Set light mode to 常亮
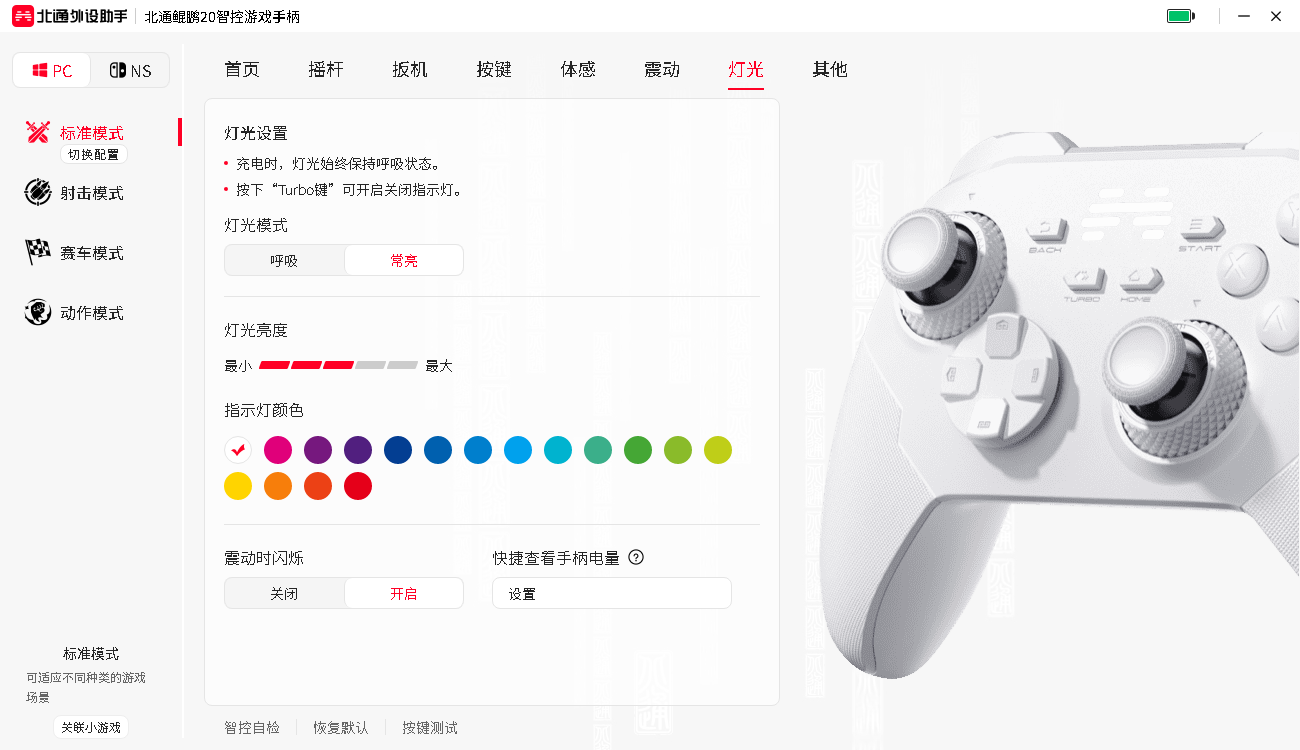This screenshot has height=750, width=1300. pos(404,260)
